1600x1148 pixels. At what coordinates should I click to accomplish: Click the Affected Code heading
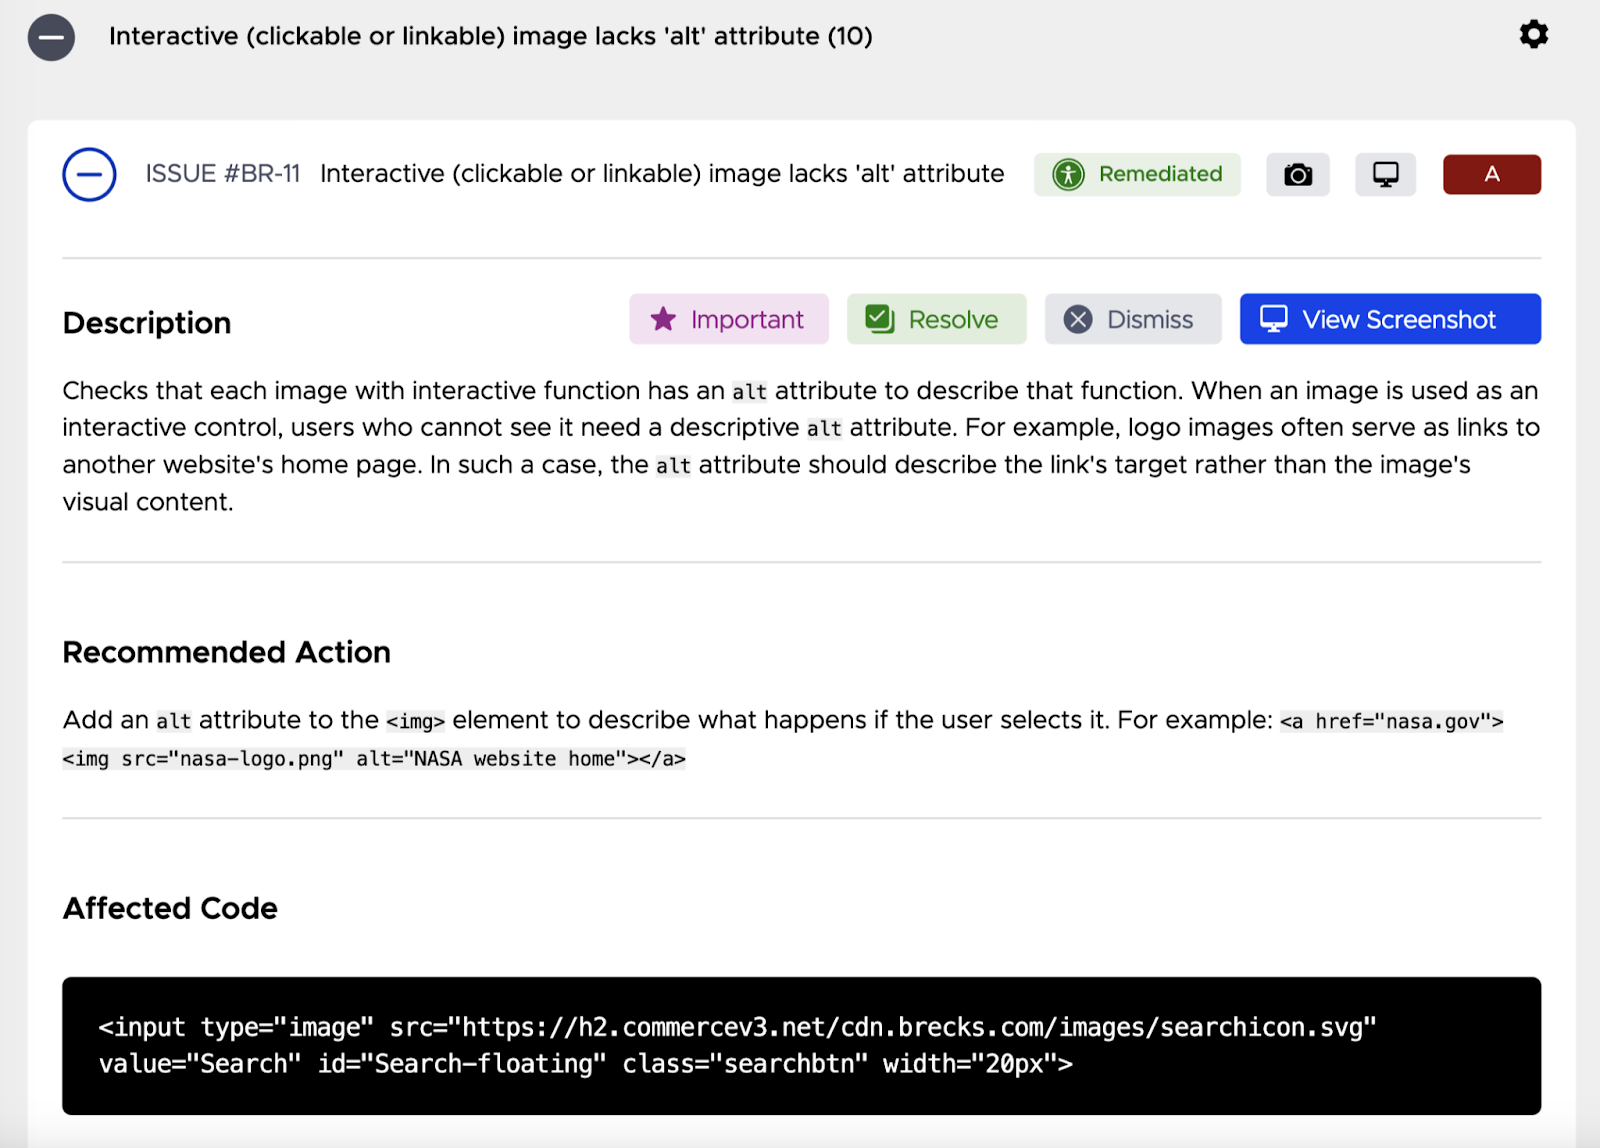click(170, 908)
